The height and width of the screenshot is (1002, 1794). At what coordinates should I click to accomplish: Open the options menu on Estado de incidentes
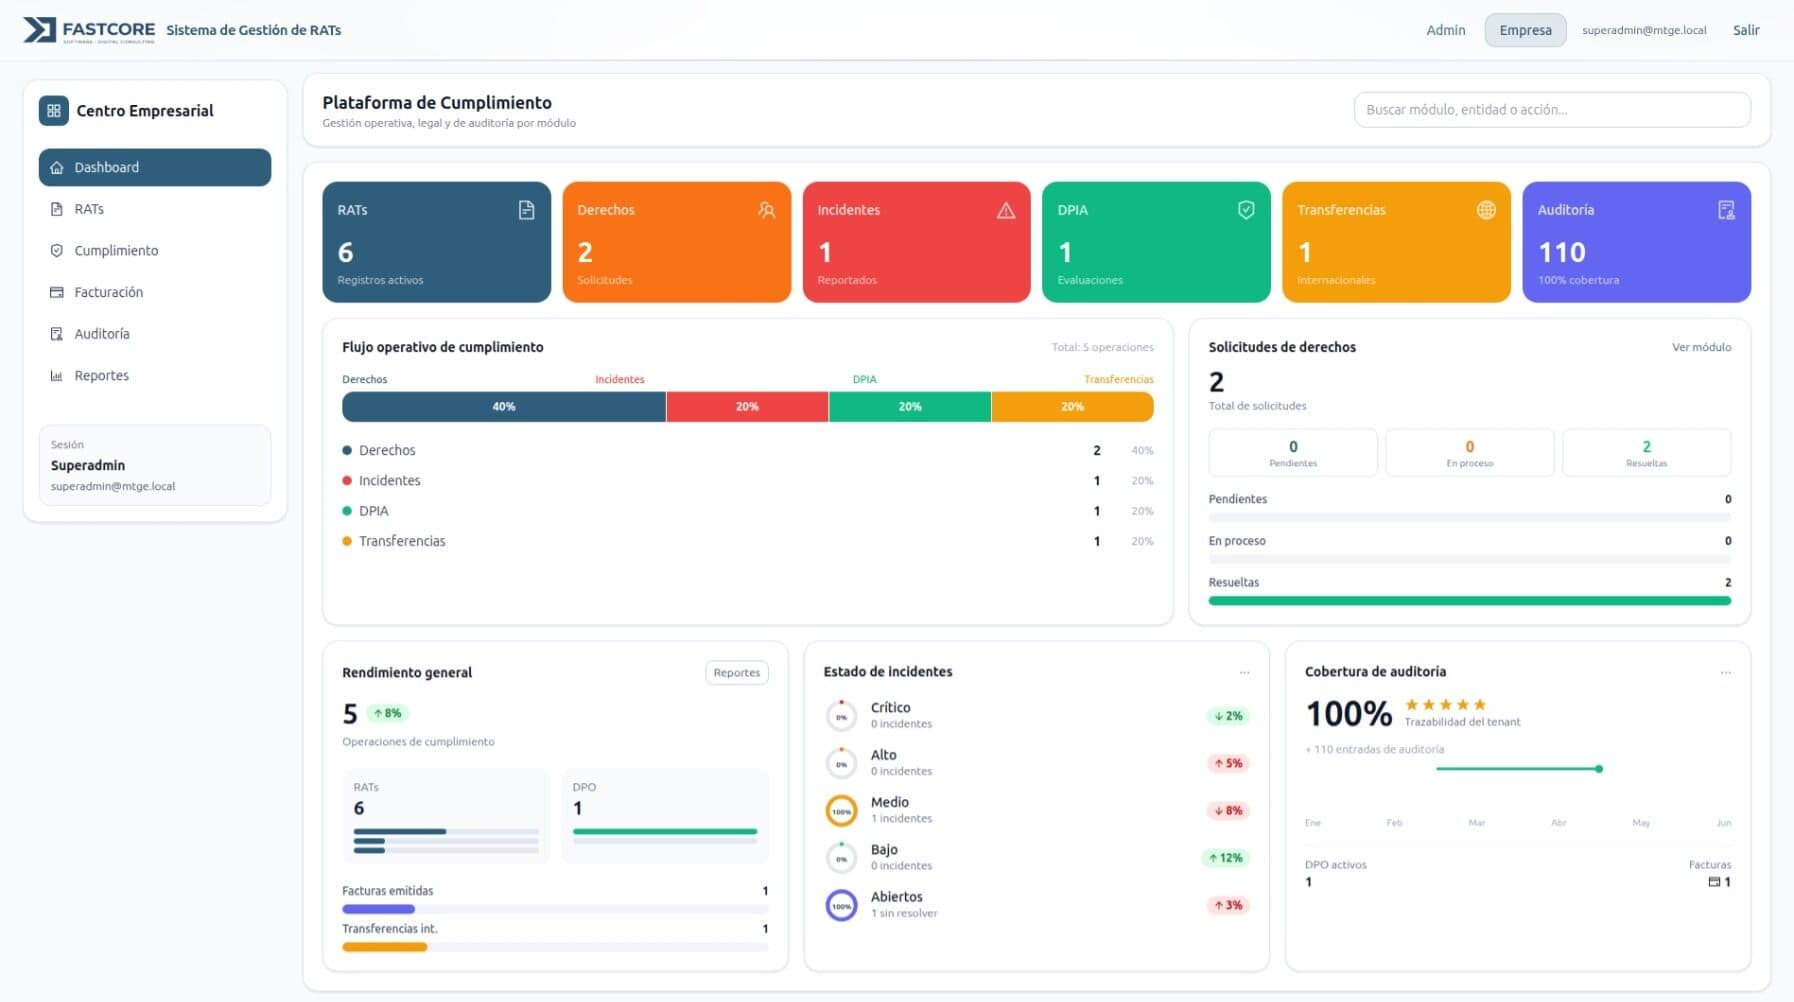point(1245,672)
